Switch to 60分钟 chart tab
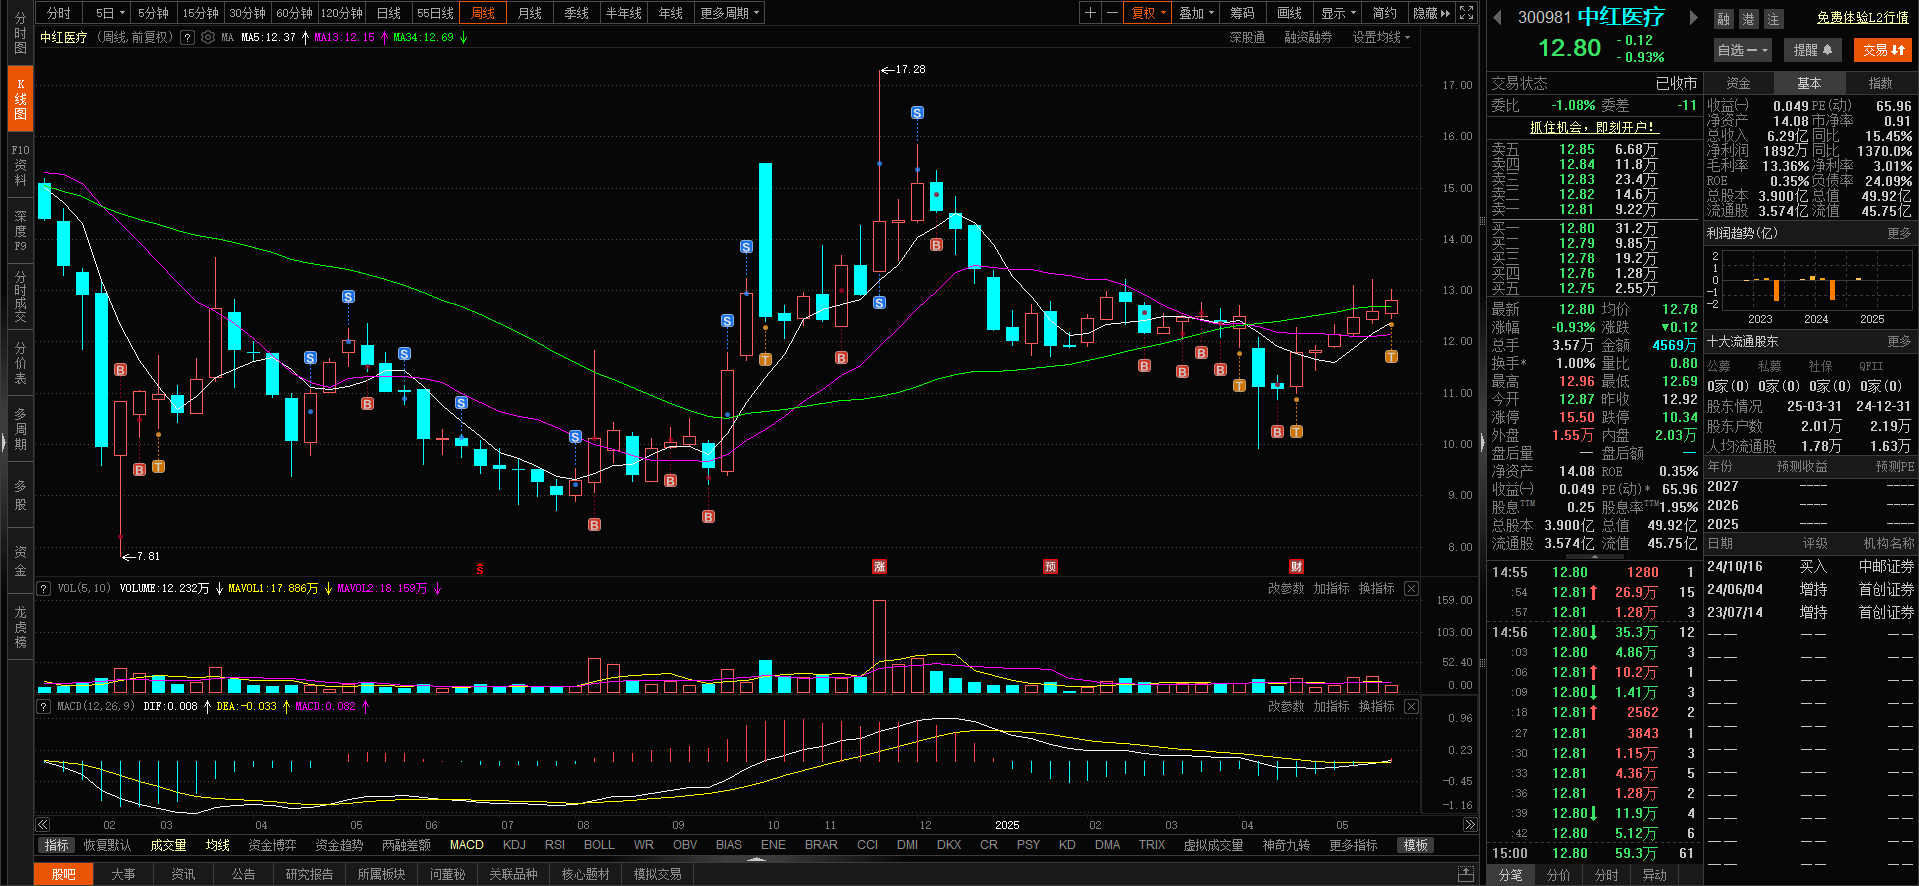 coord(294,13)
